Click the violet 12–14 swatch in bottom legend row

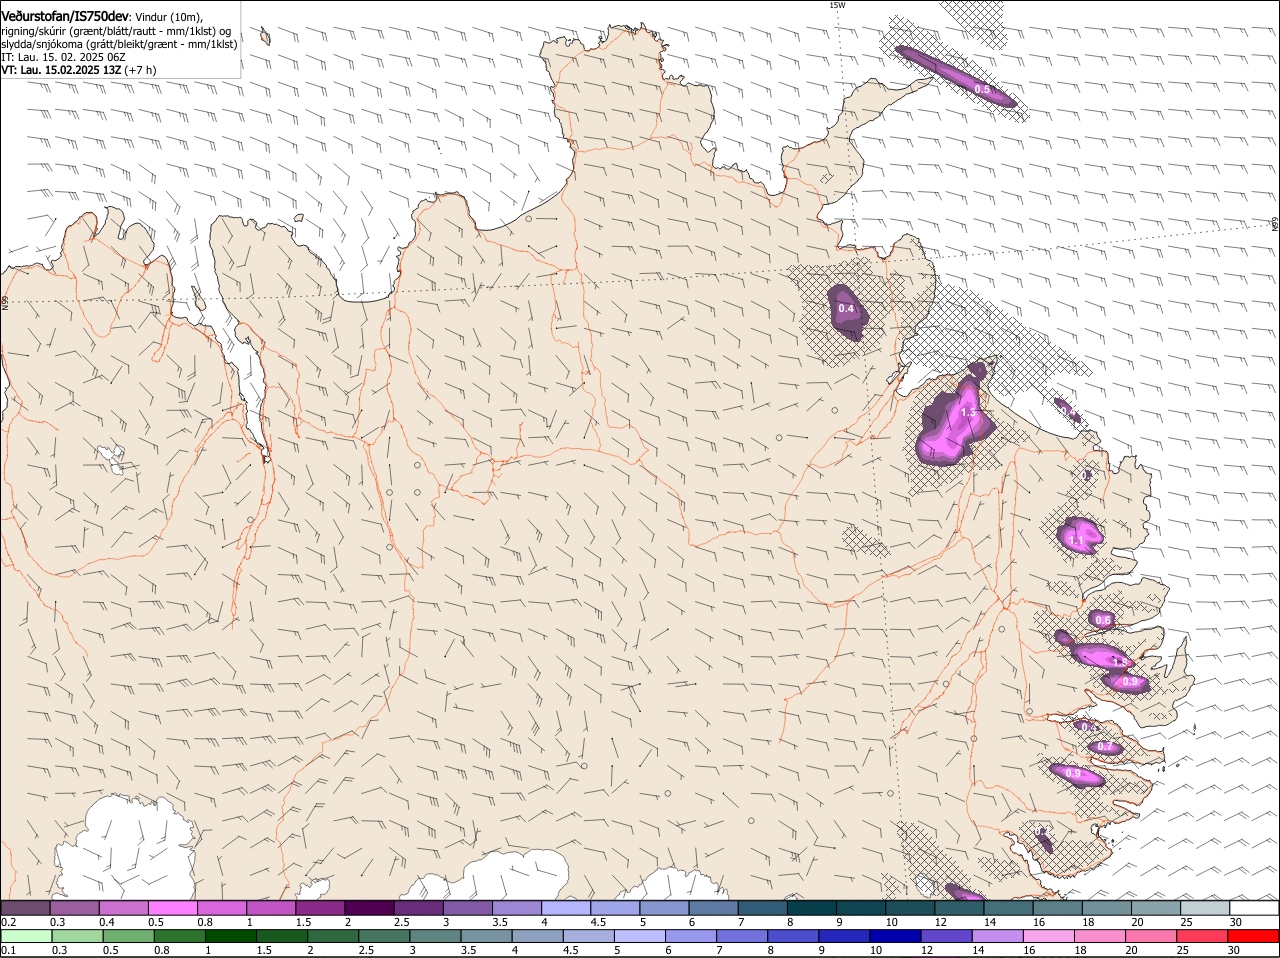(947, 936)
